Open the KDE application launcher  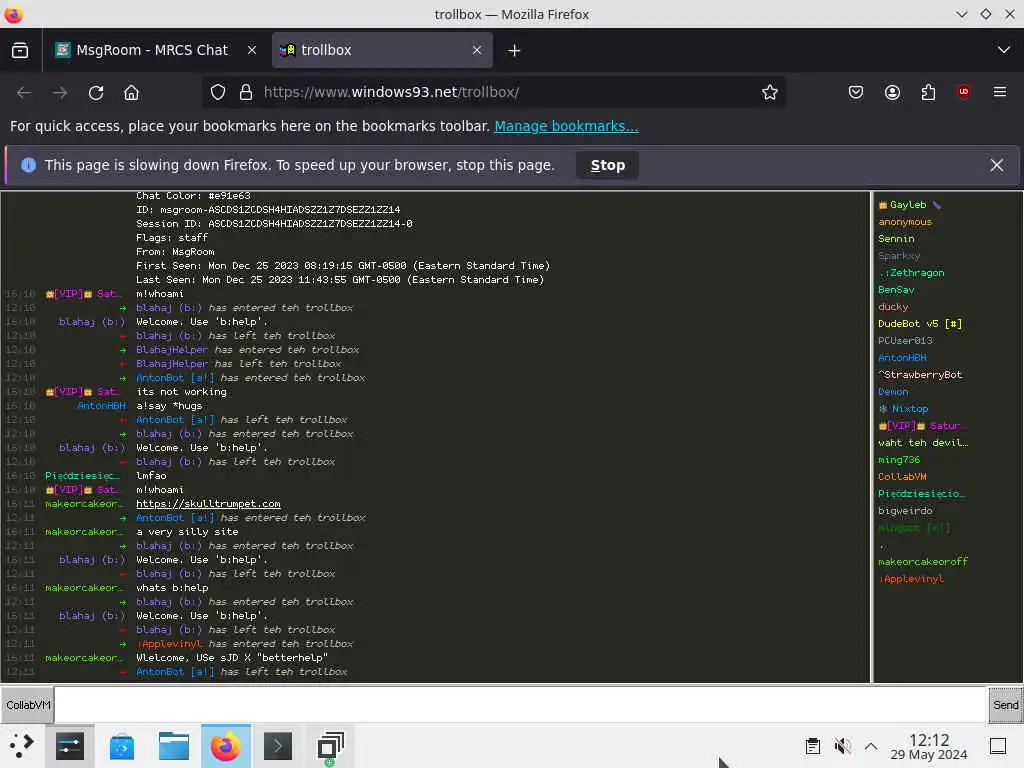click(22, 746)
